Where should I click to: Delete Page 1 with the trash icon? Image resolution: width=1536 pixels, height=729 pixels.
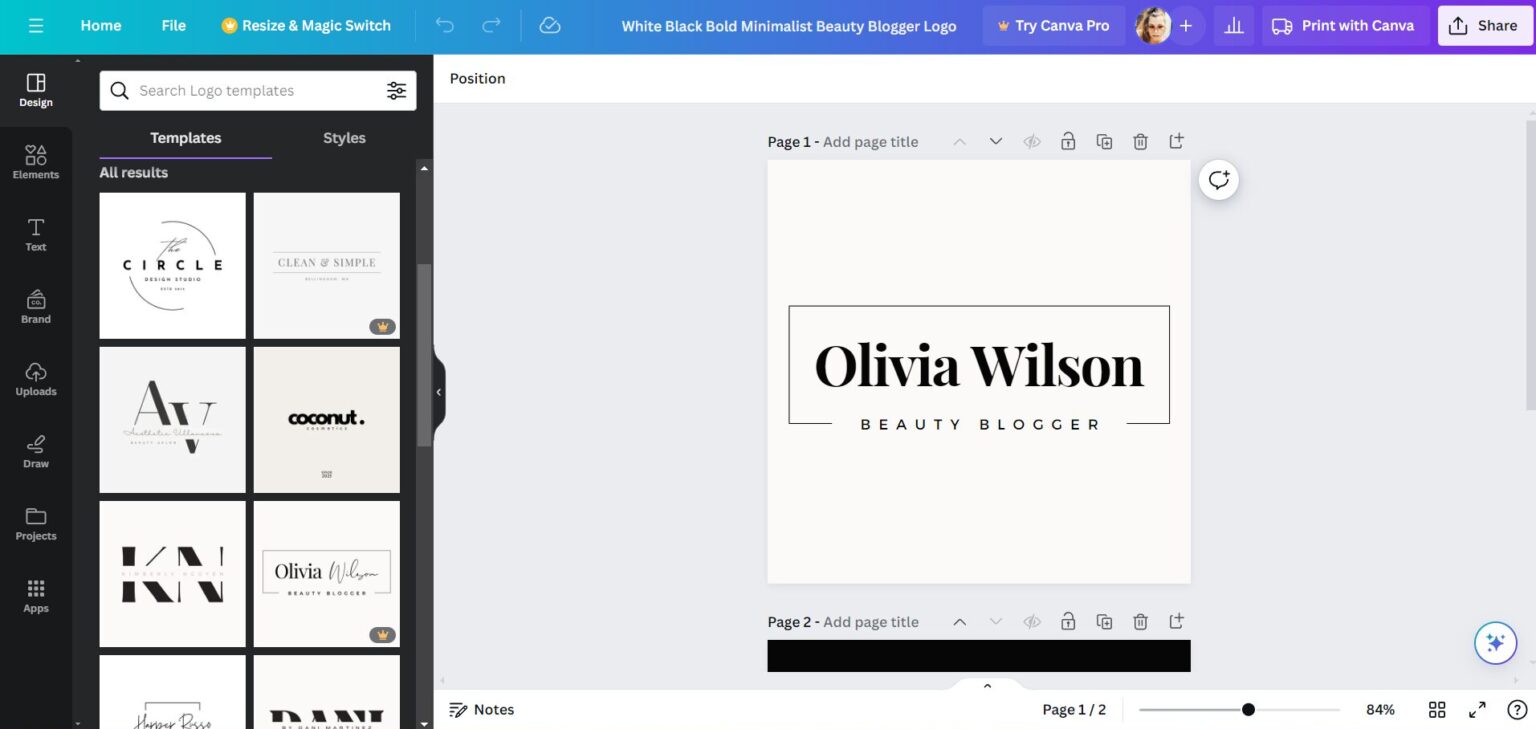(1140, 142)
